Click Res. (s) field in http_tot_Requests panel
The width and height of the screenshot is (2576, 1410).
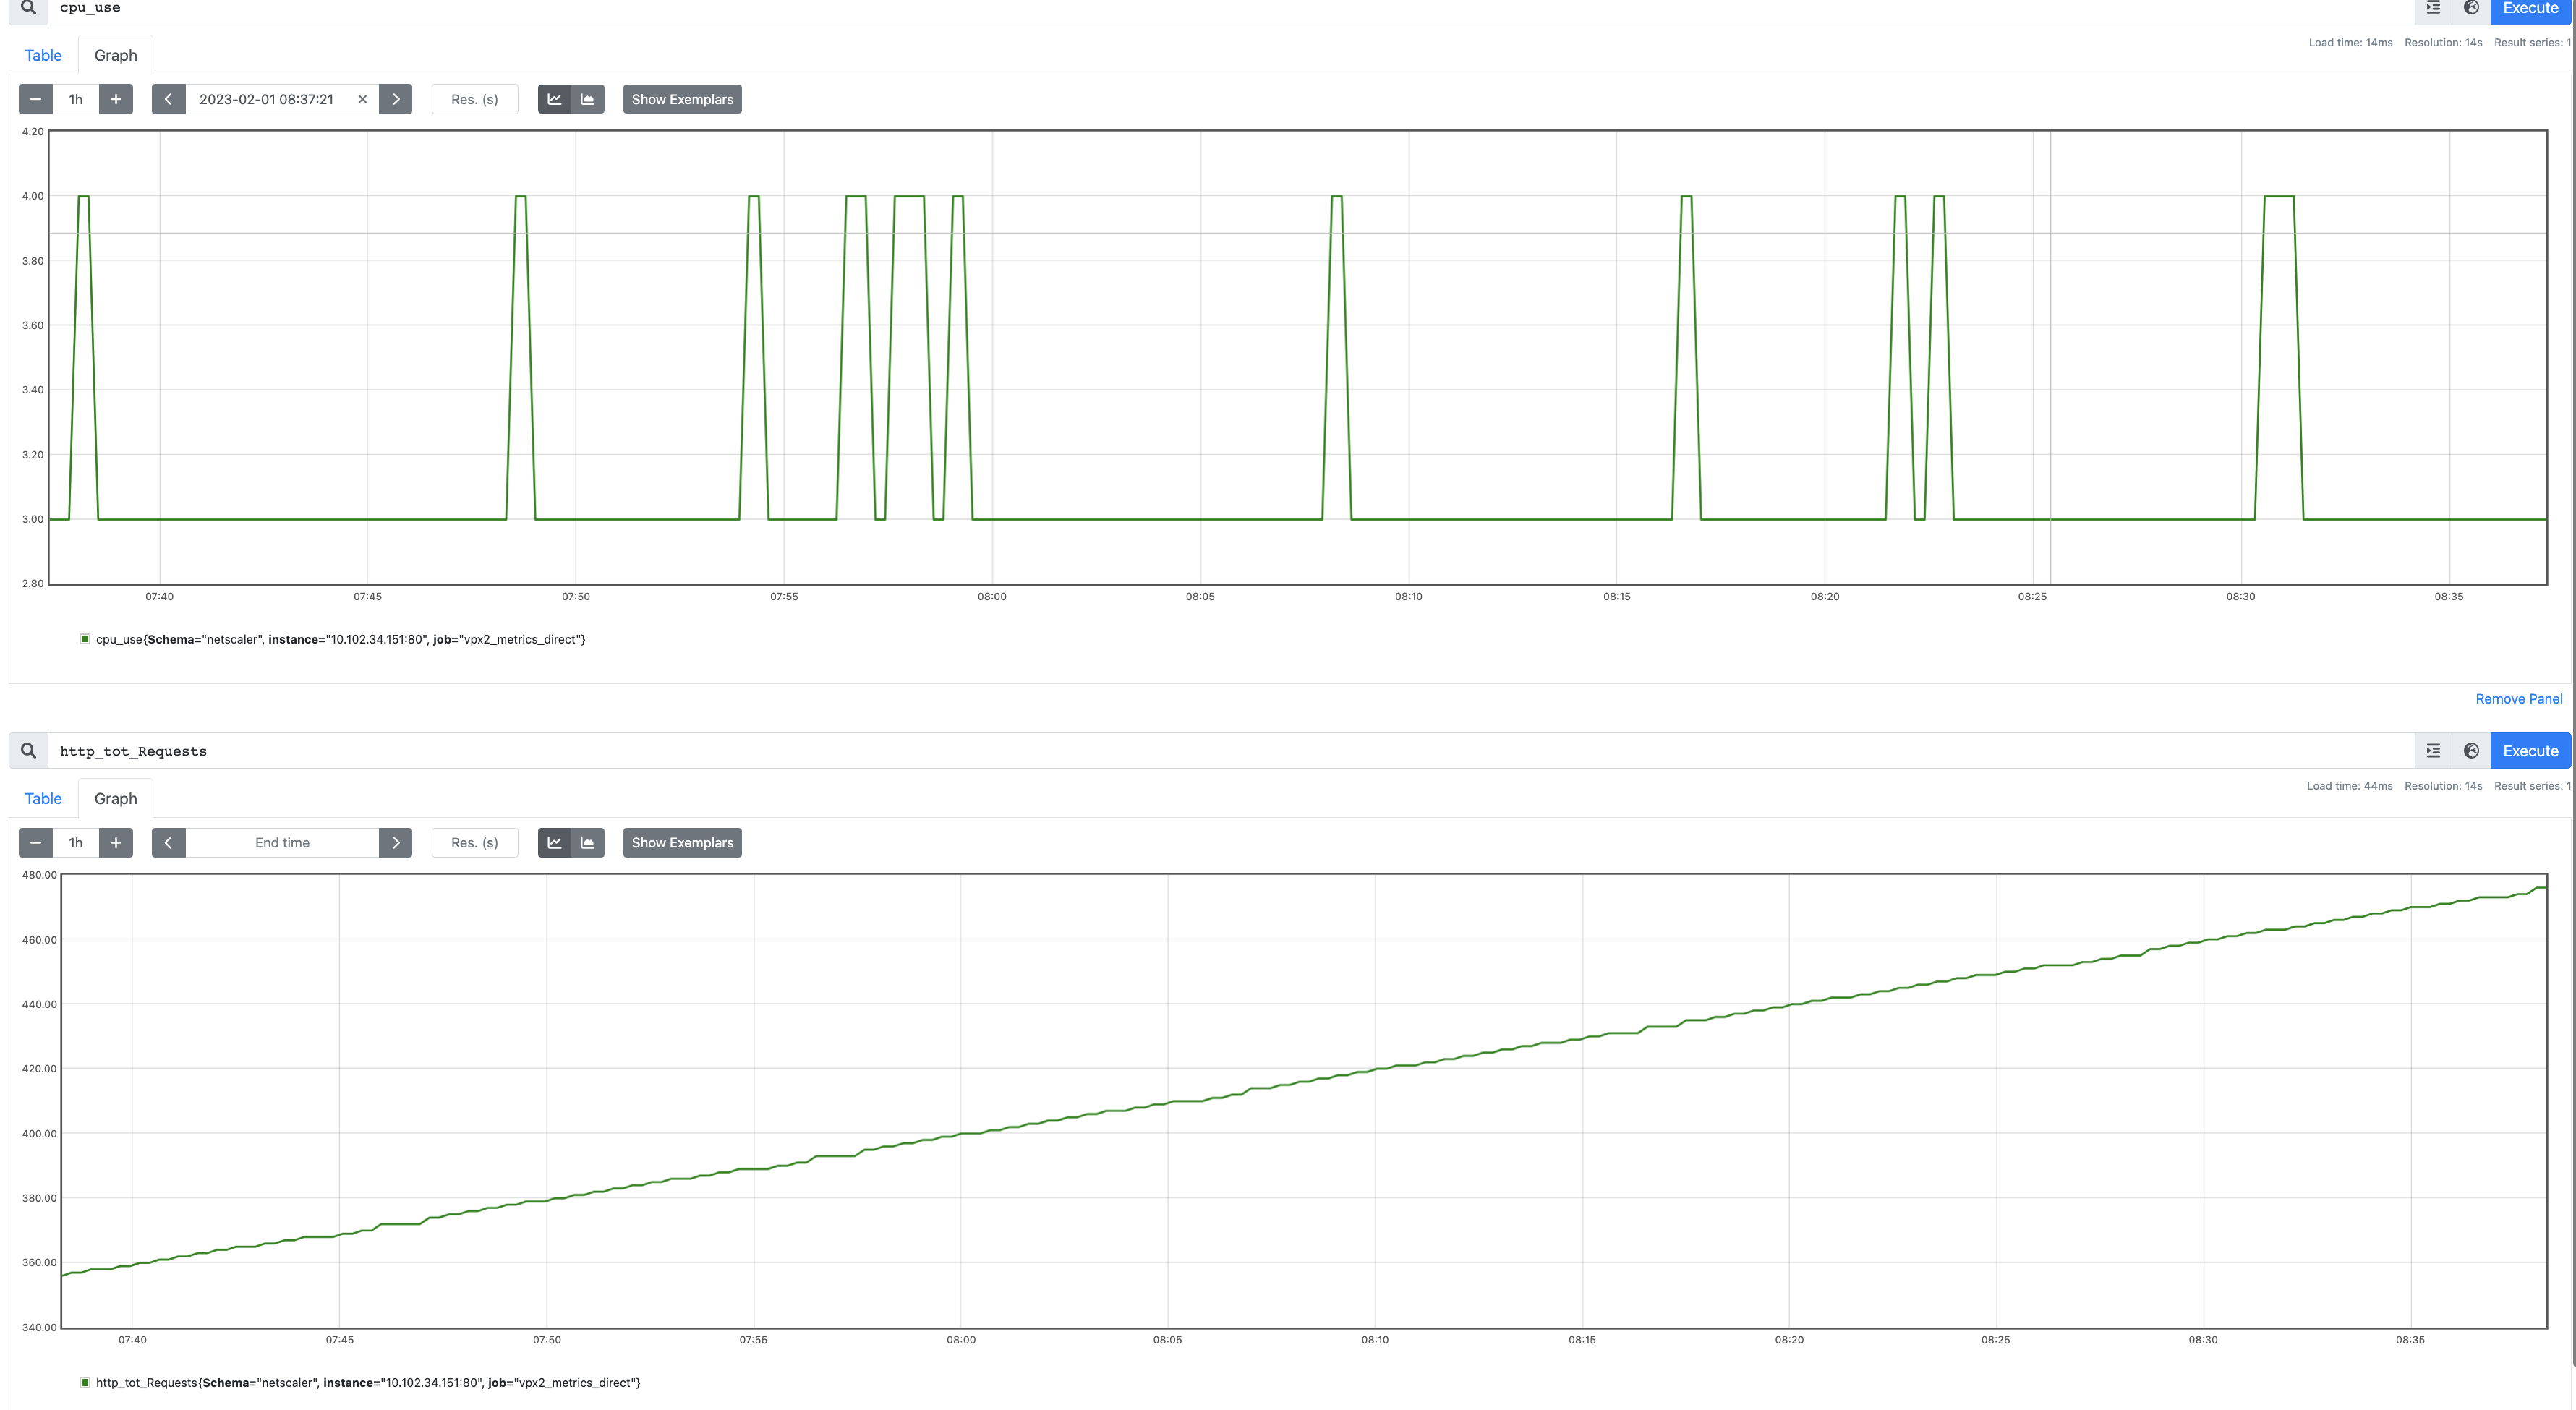[x=475, y=843]
